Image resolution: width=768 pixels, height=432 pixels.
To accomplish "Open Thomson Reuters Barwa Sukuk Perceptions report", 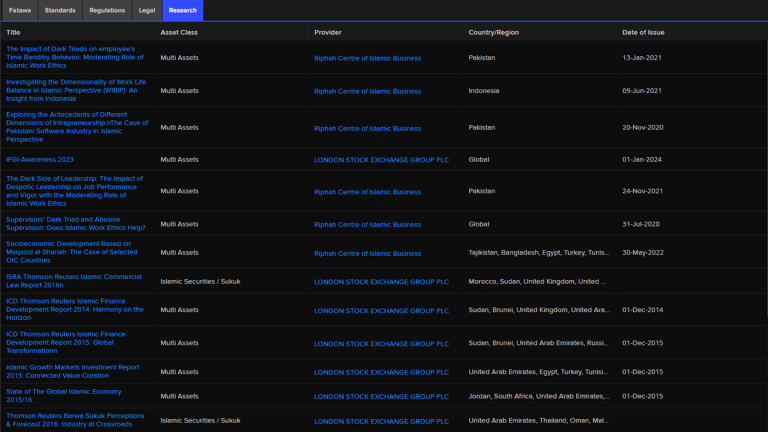I will (x=75, y=420).
